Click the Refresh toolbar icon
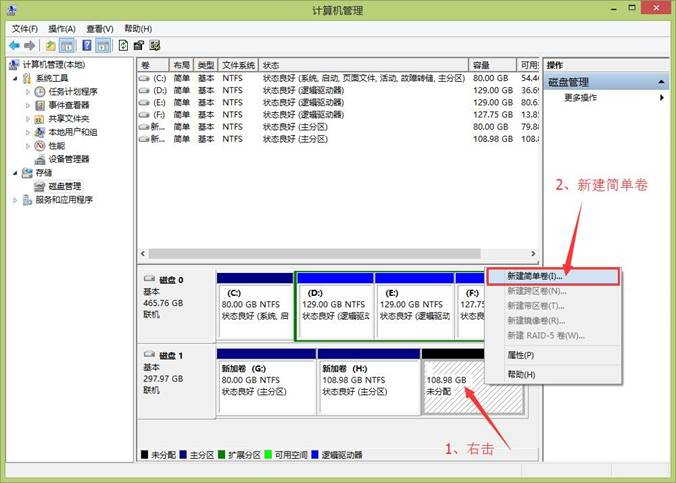Image resolution: width=676 pixels, height=483 pixels. (x=123, y=45)
